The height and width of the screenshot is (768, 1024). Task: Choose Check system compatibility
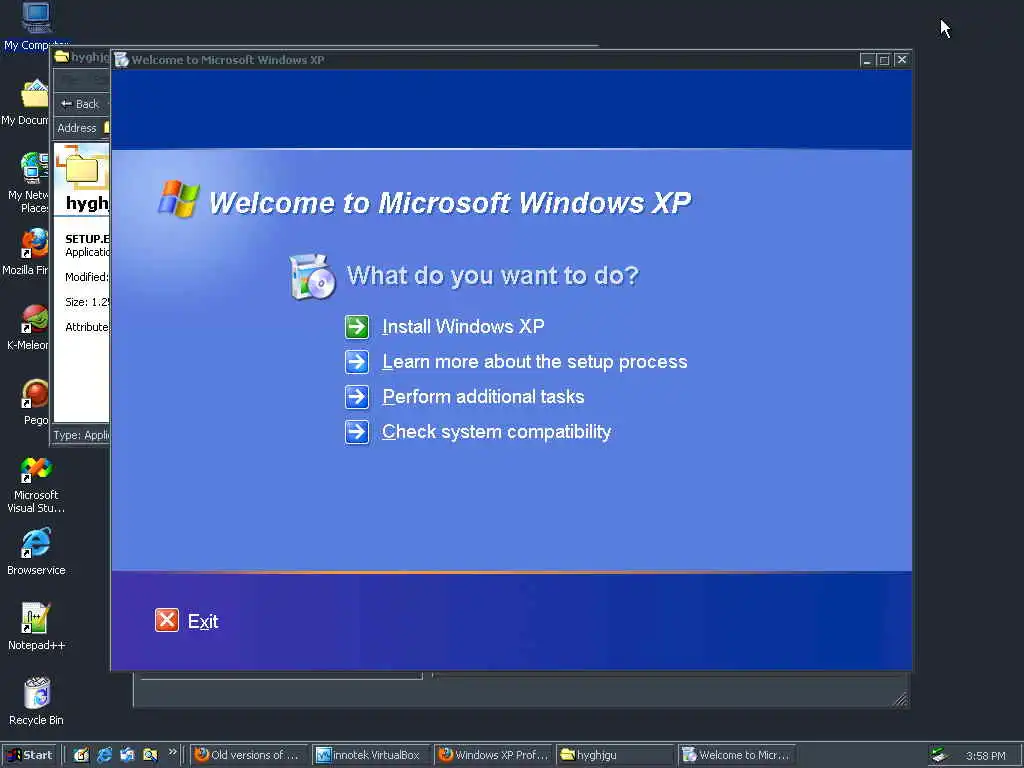496,432
